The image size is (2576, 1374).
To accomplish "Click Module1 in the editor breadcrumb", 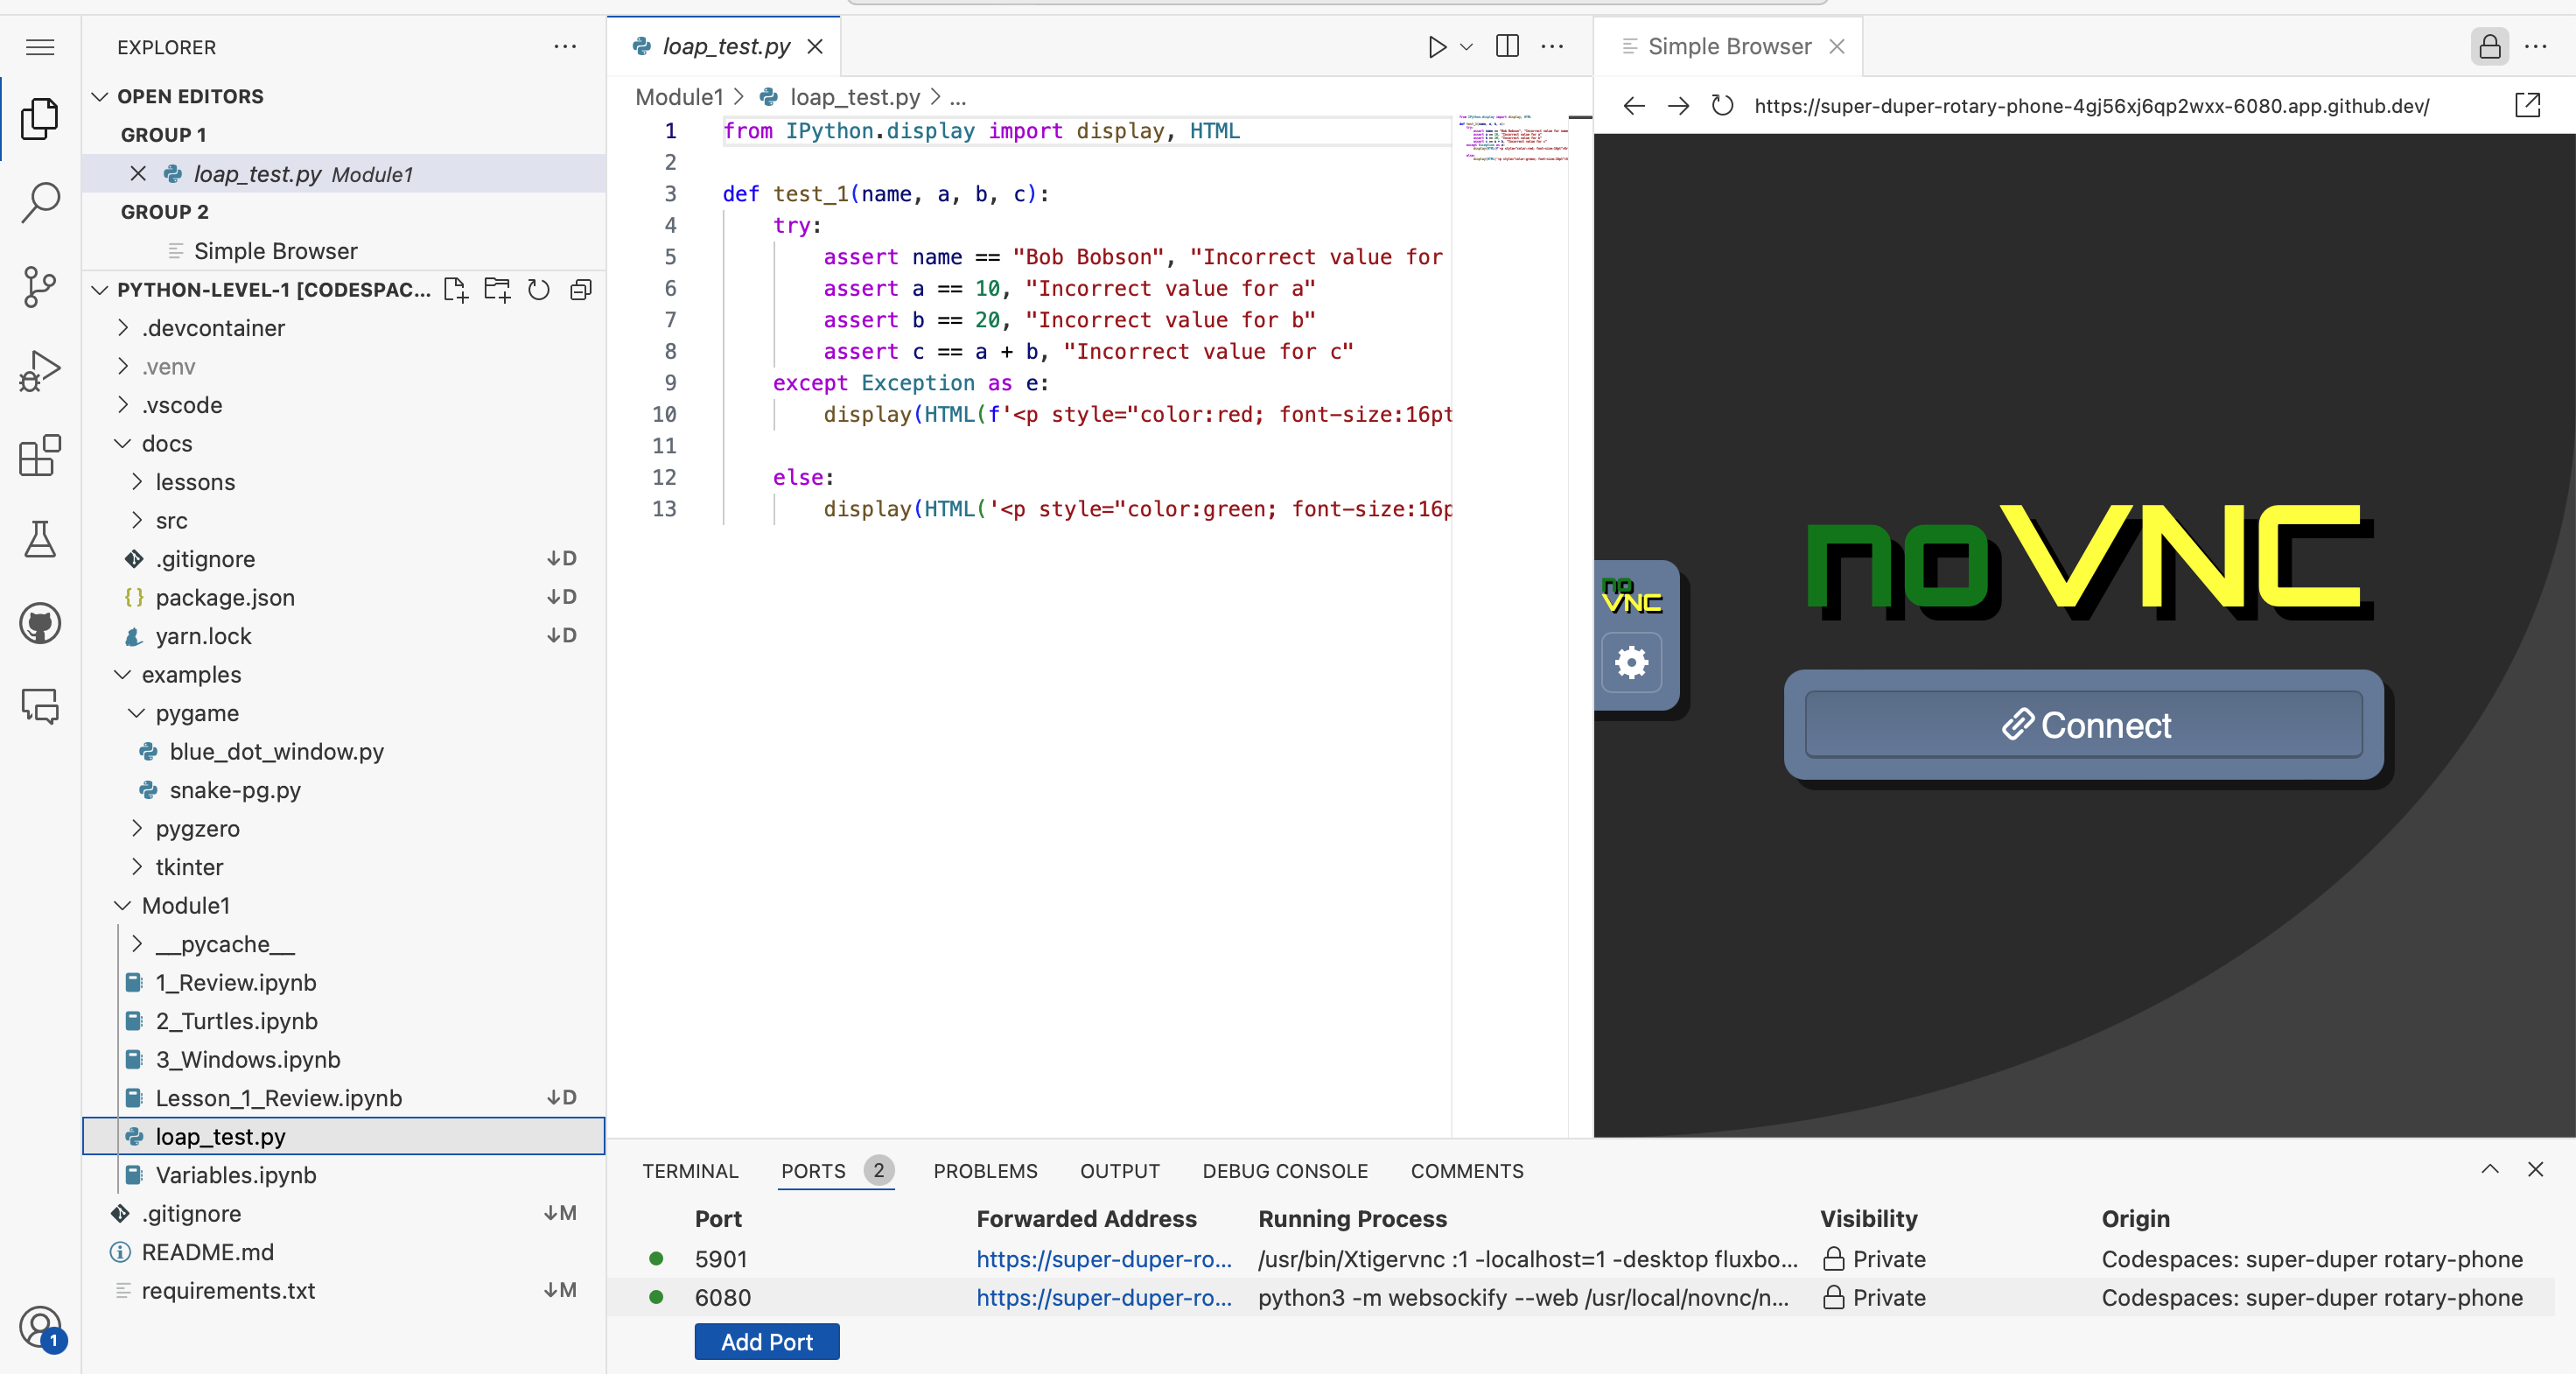I will point(679,97).
